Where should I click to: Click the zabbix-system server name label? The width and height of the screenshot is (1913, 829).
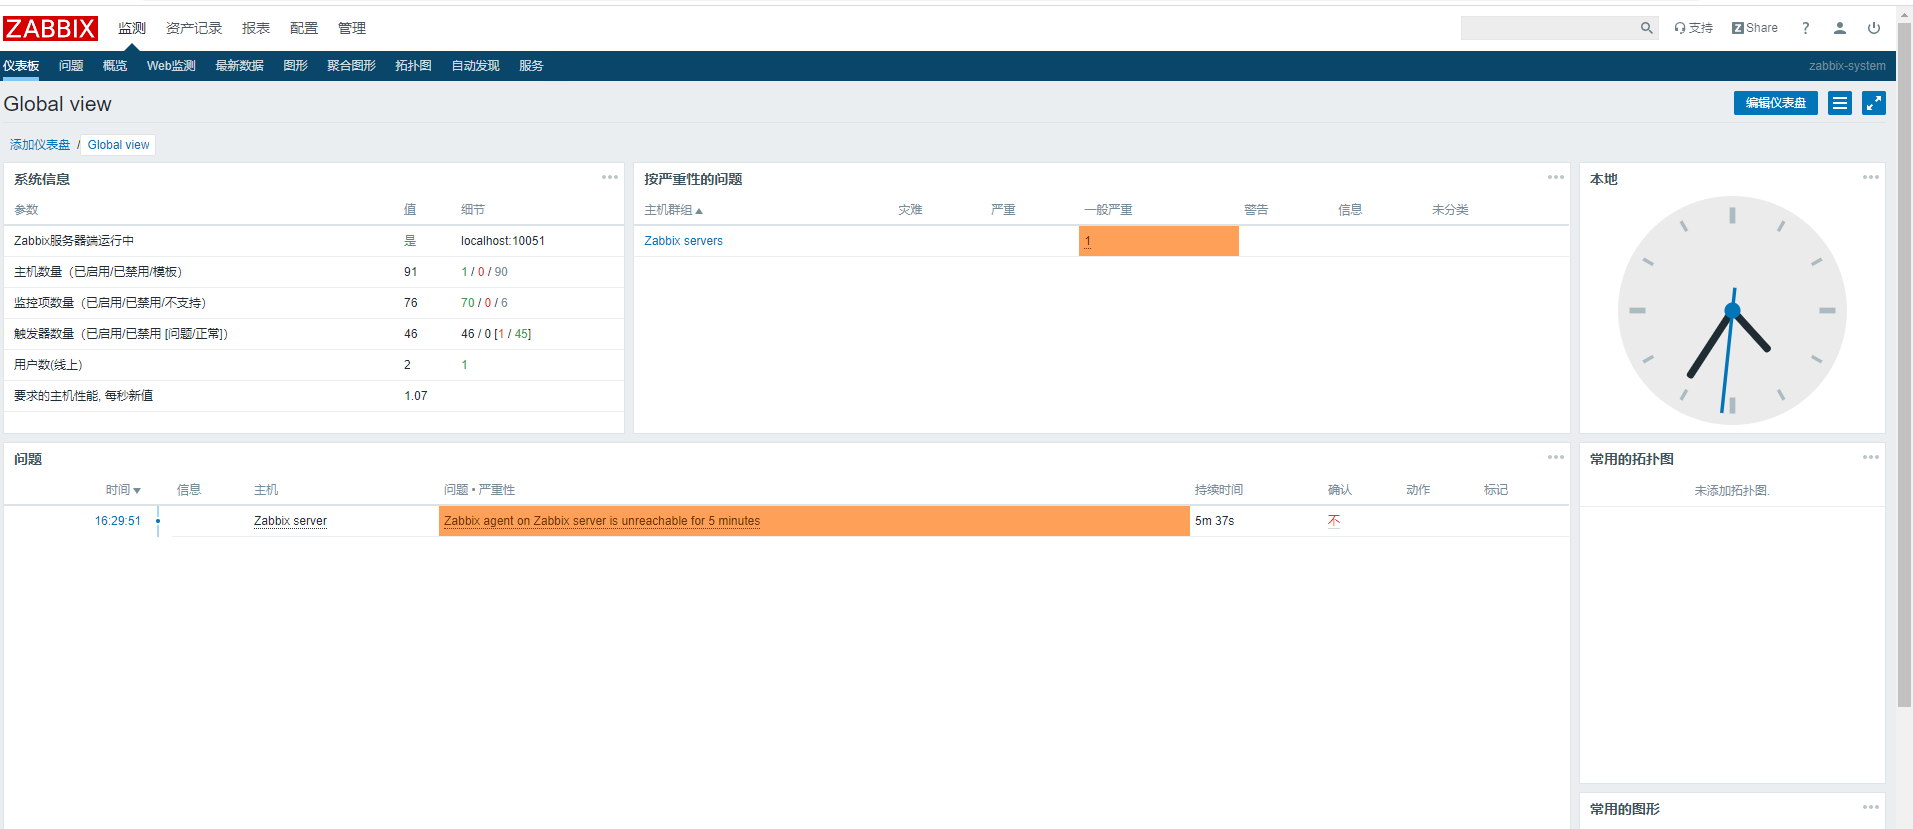tap(1847, 66)
